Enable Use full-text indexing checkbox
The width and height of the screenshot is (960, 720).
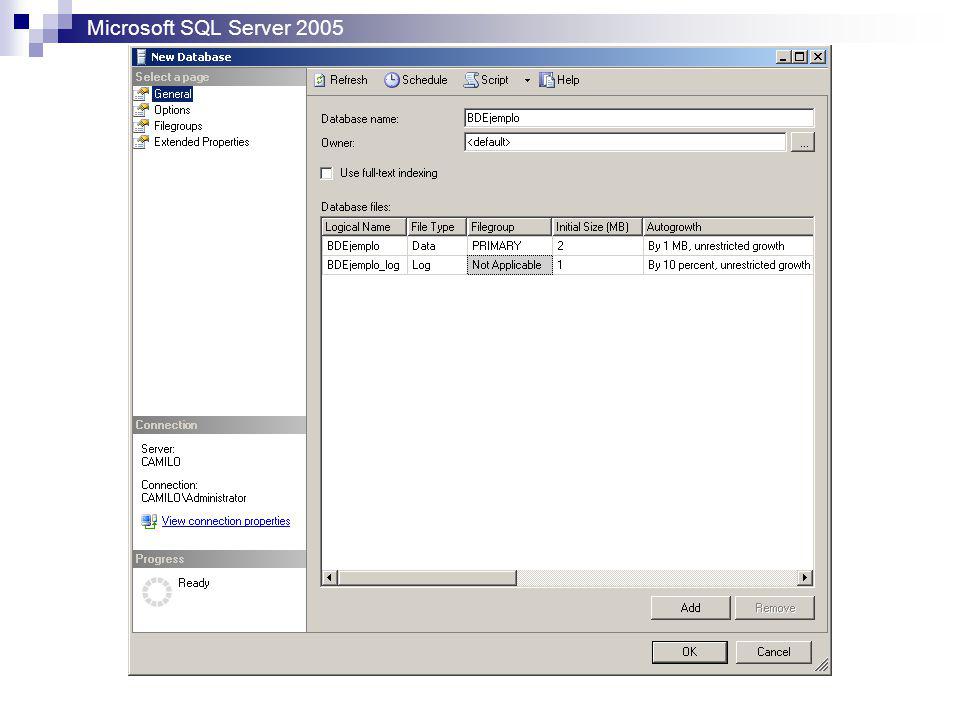327,173
